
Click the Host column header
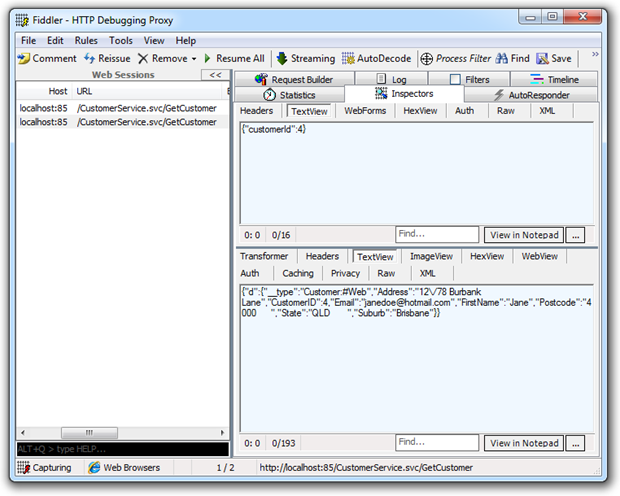[x=44, y=91]
